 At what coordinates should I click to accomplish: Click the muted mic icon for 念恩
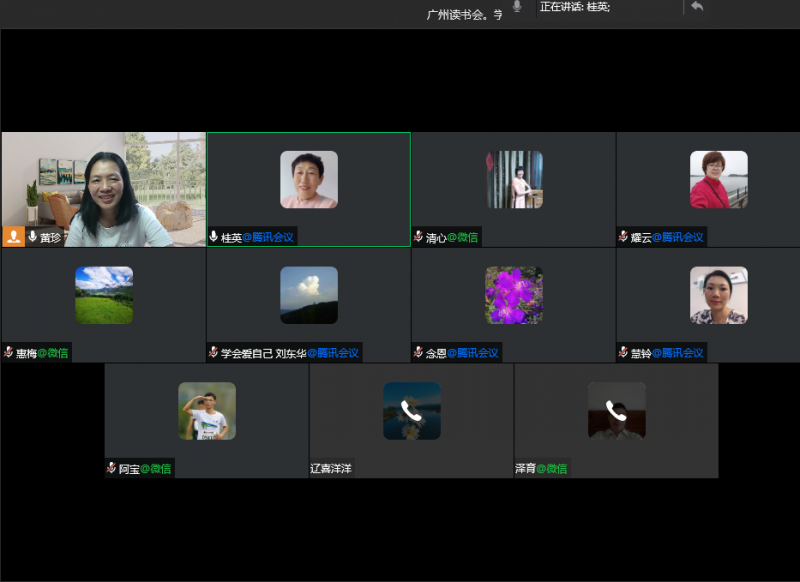click(418, 352)
